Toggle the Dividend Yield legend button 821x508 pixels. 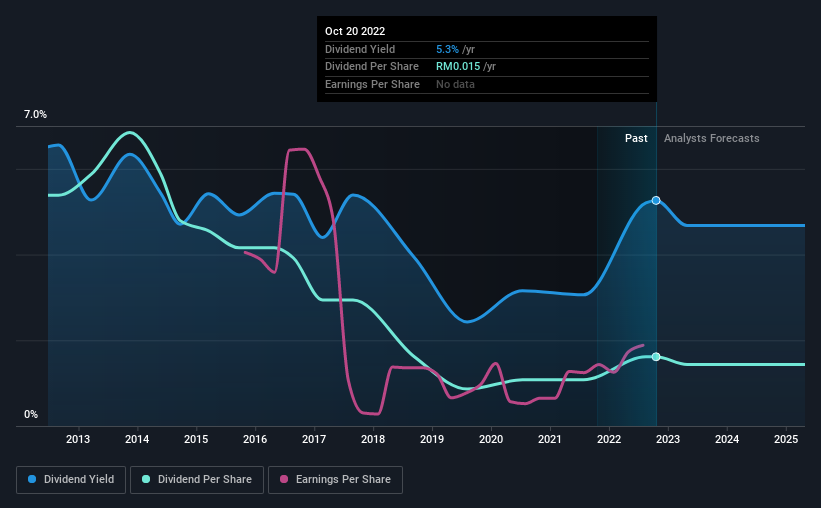point(71,480)
